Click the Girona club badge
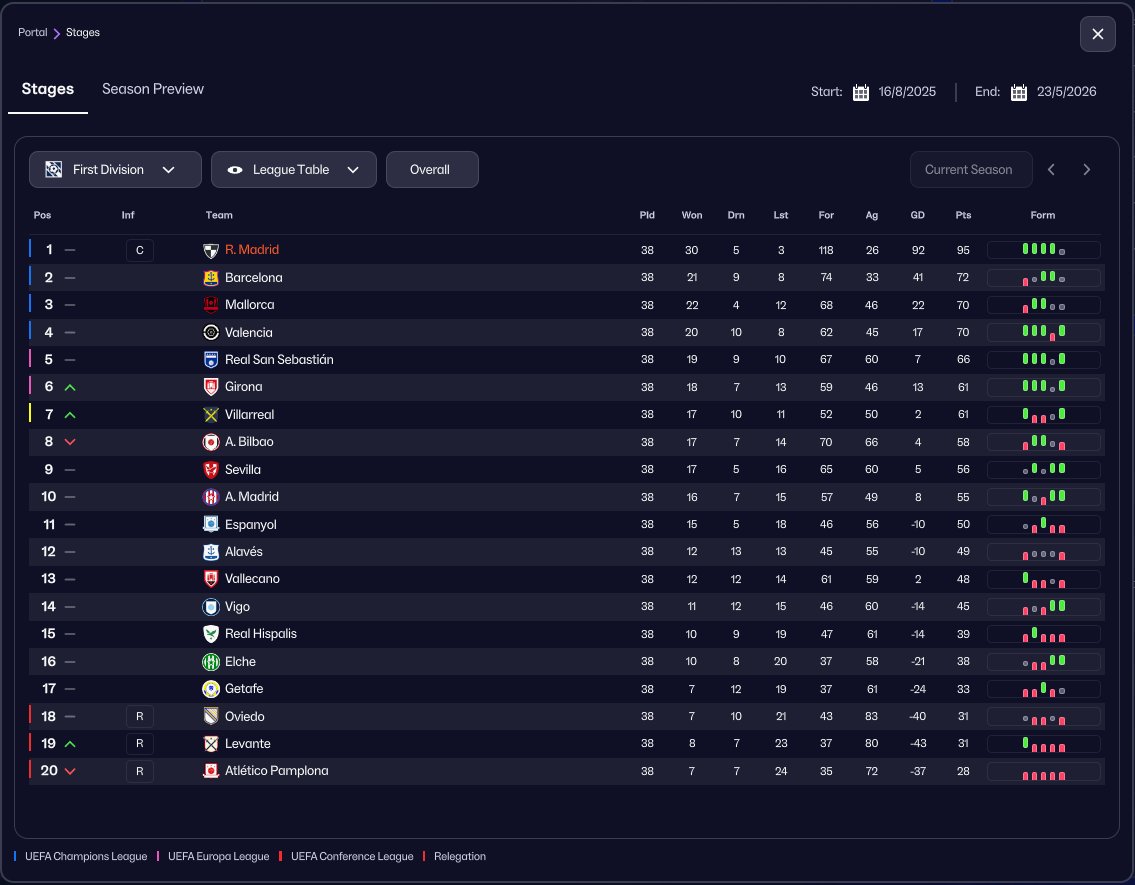 (211, 387)
